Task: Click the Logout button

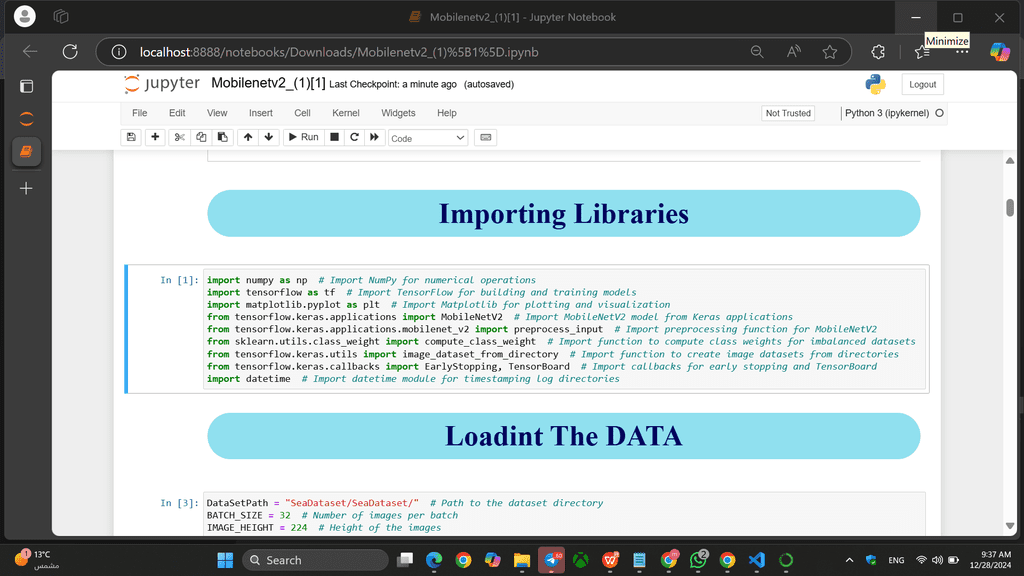Action: [x=922, y=85]
